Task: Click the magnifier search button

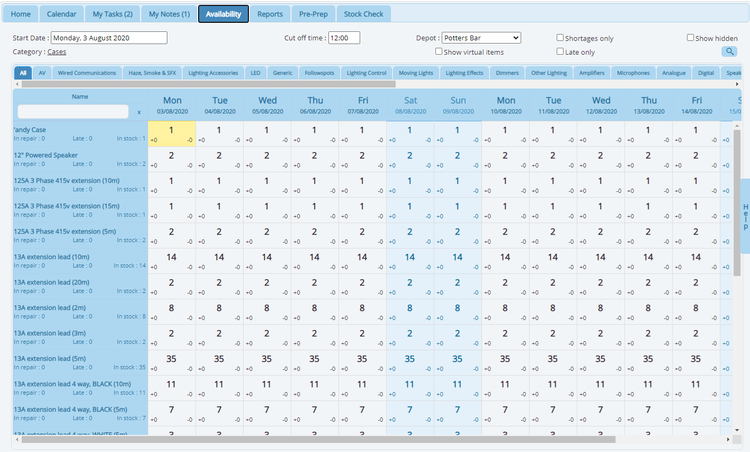Action: [x=729, y=51]
